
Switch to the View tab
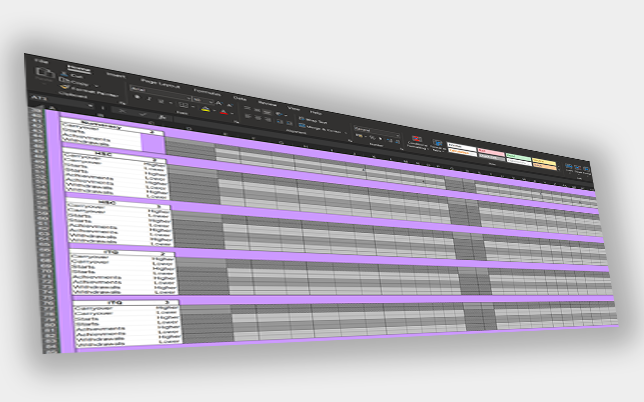coord(294,108)
